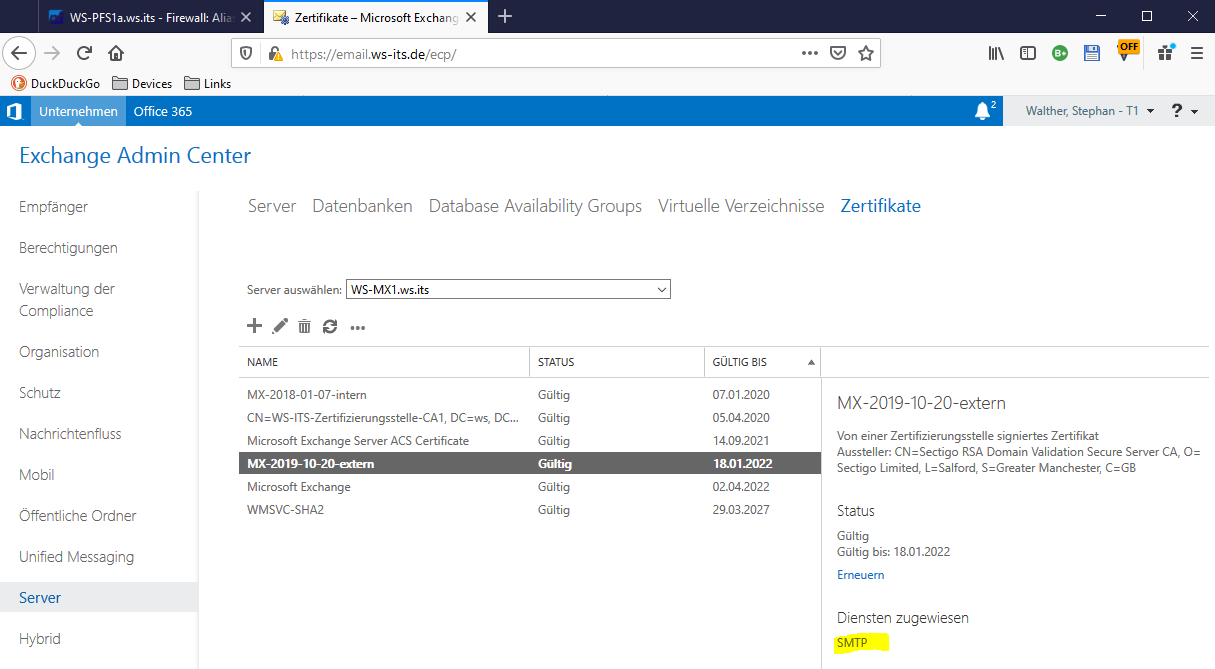Open Empfänger in the left navigation
The image size is (1215, 669).
click(54, 207)
